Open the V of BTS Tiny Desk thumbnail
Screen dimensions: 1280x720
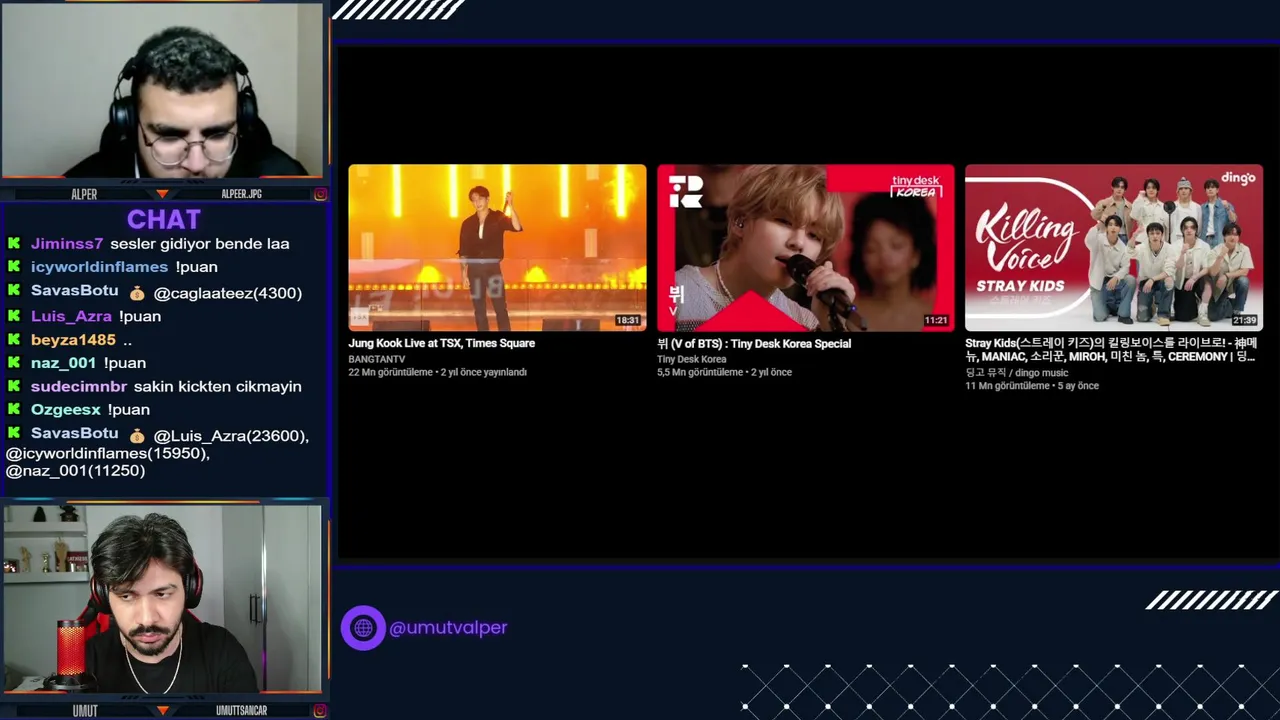tap(805, 247)
